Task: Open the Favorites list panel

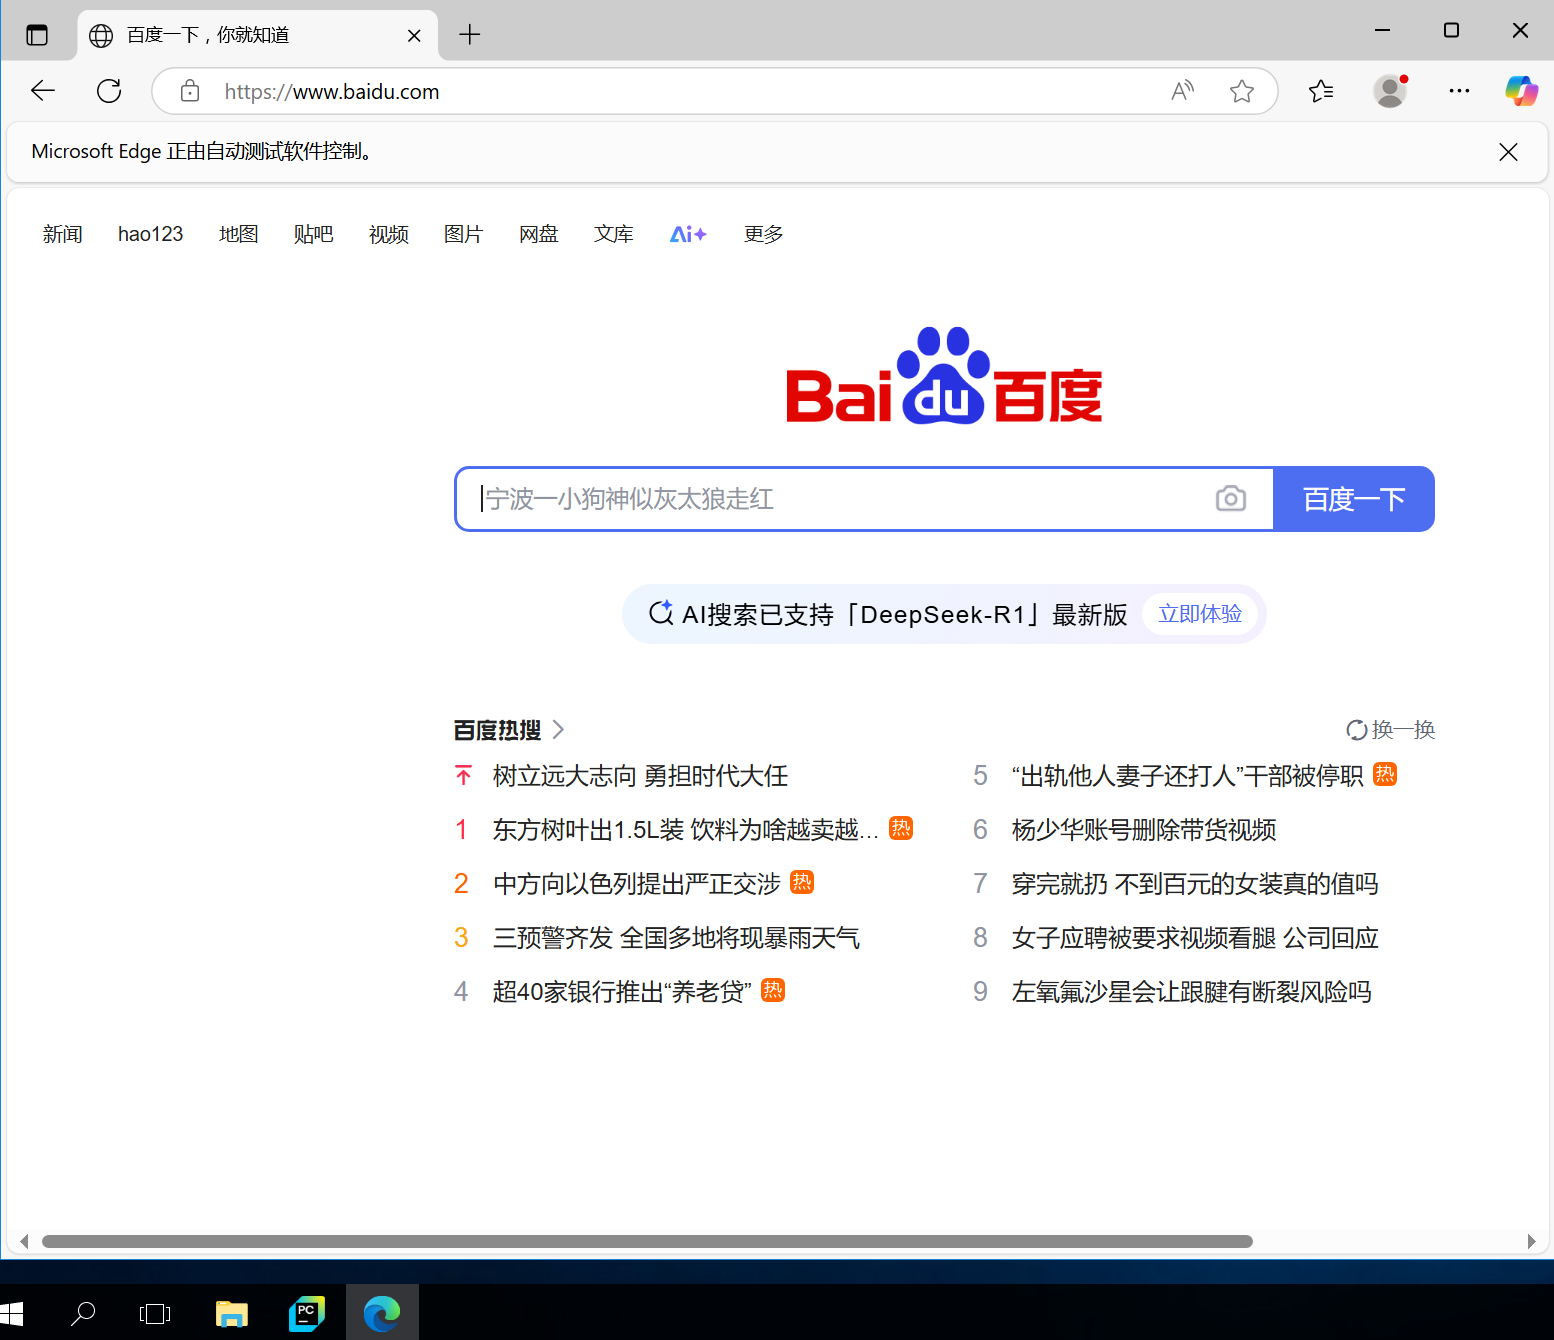Action: click(x=1321, y=91)
